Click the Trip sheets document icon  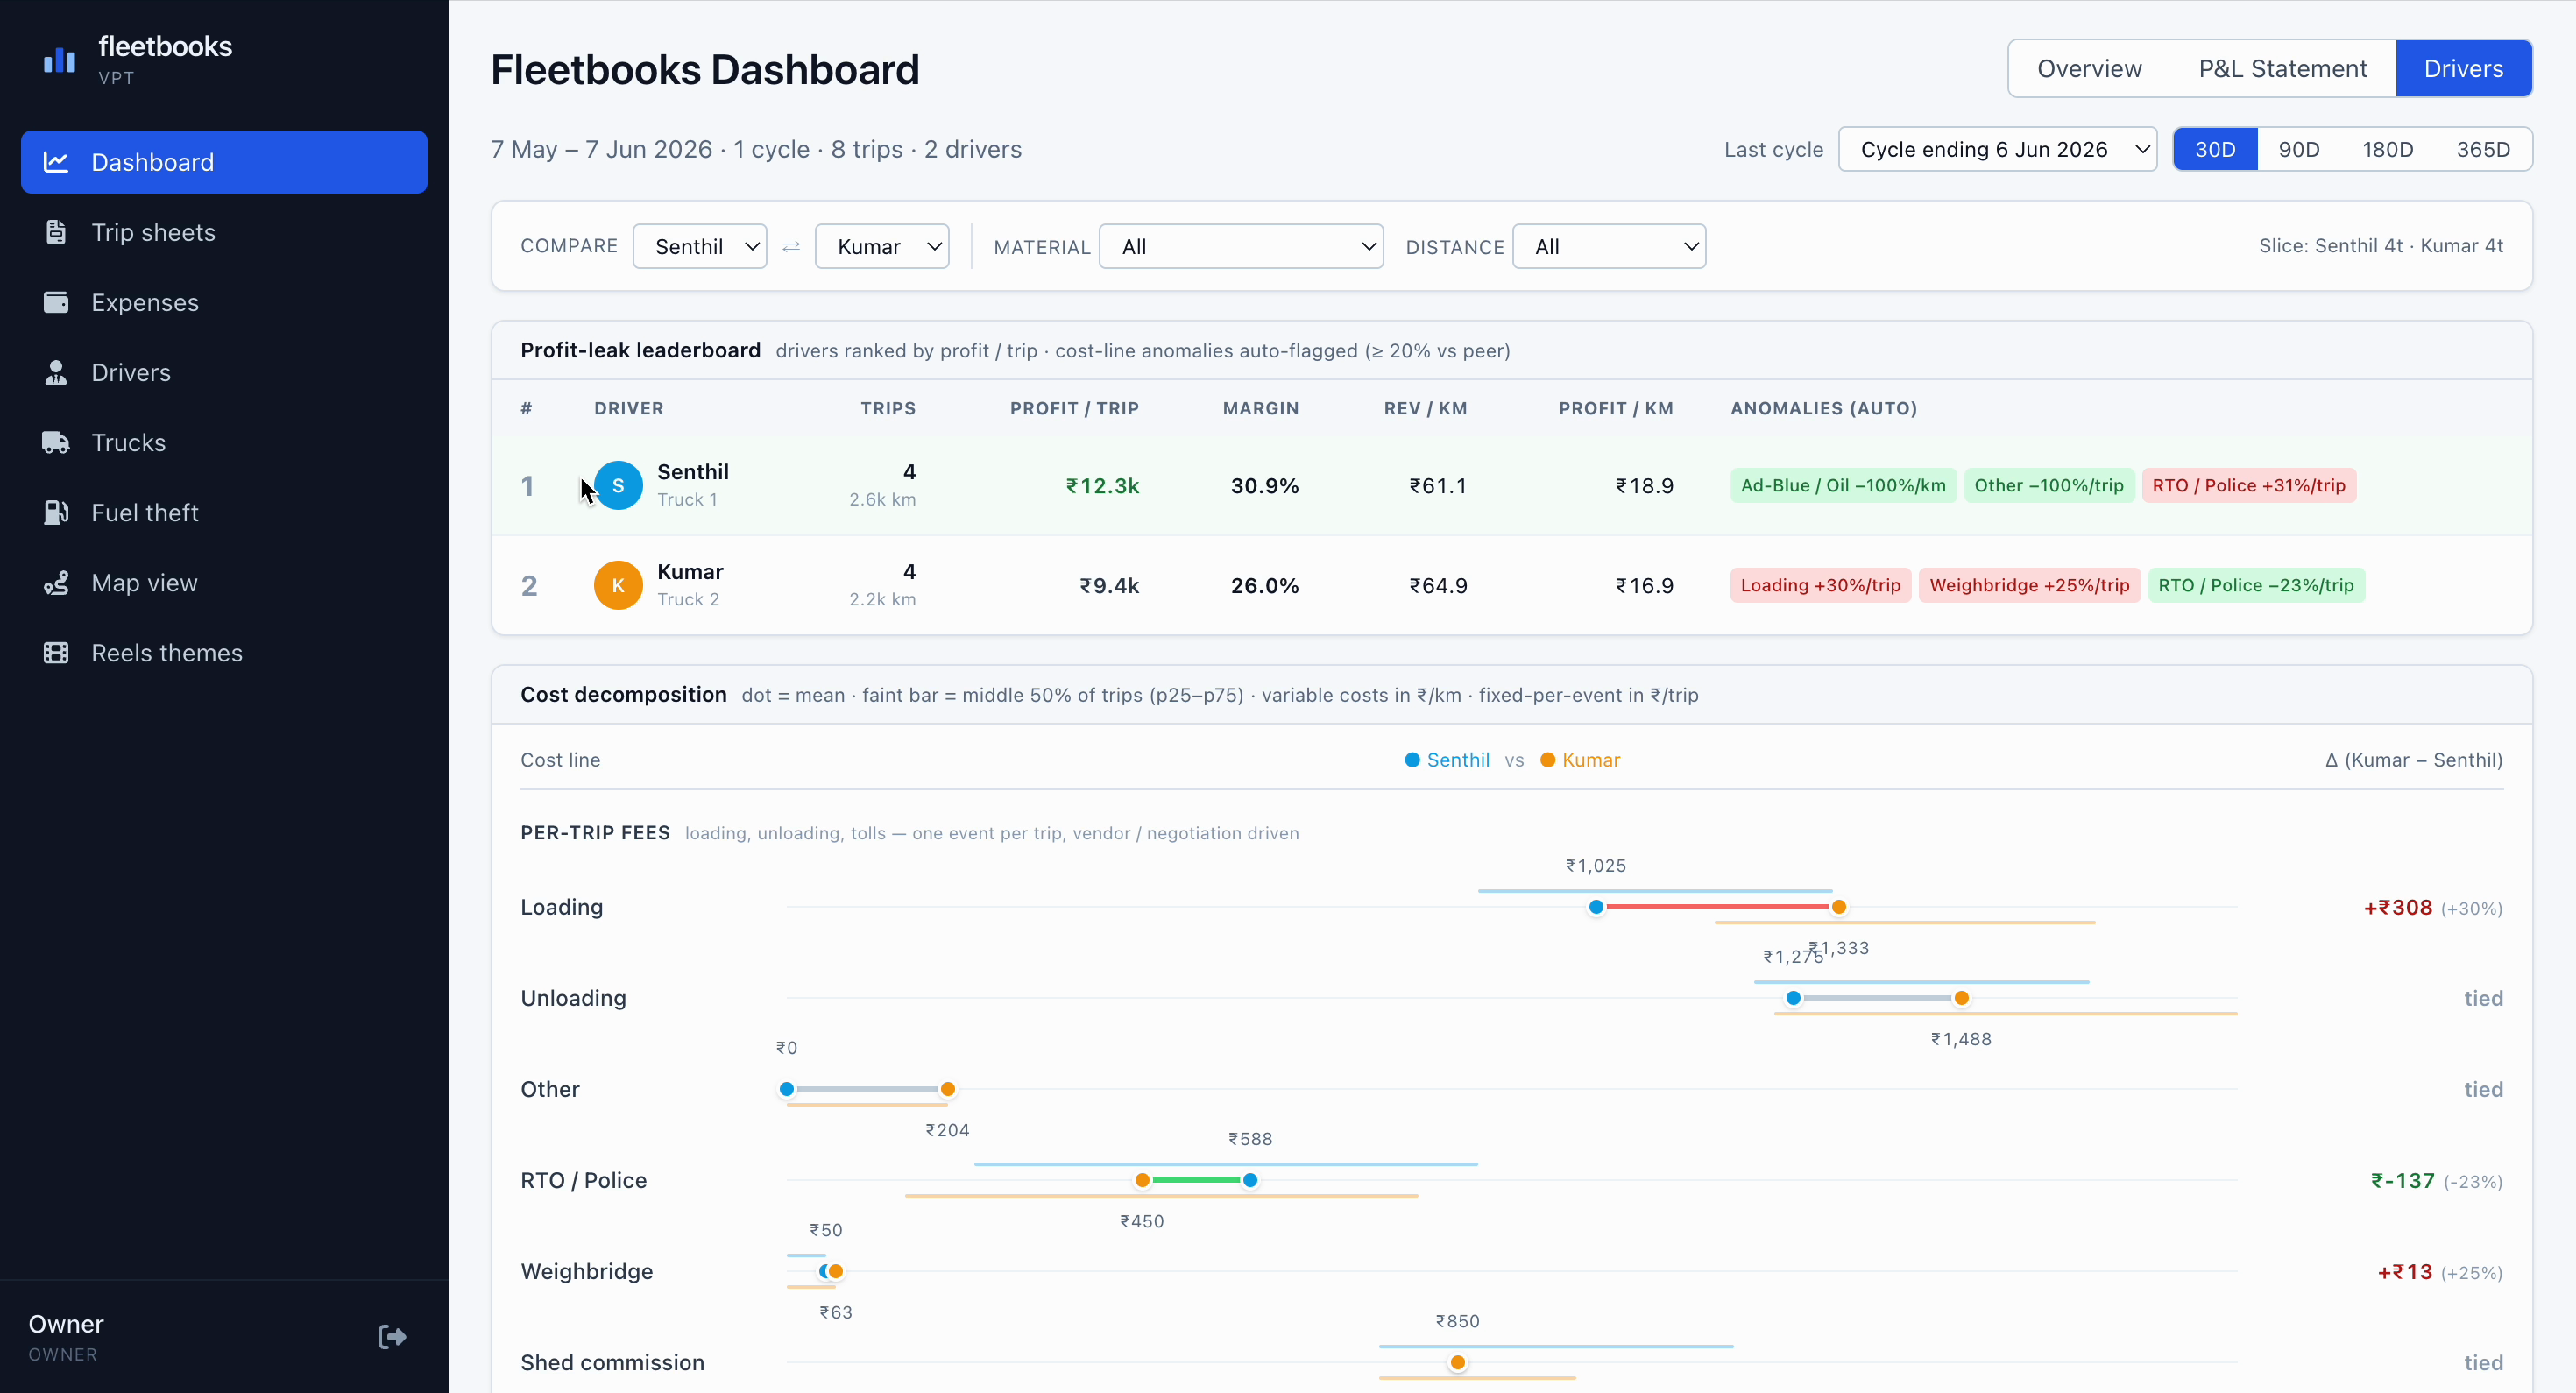[56, 232]
